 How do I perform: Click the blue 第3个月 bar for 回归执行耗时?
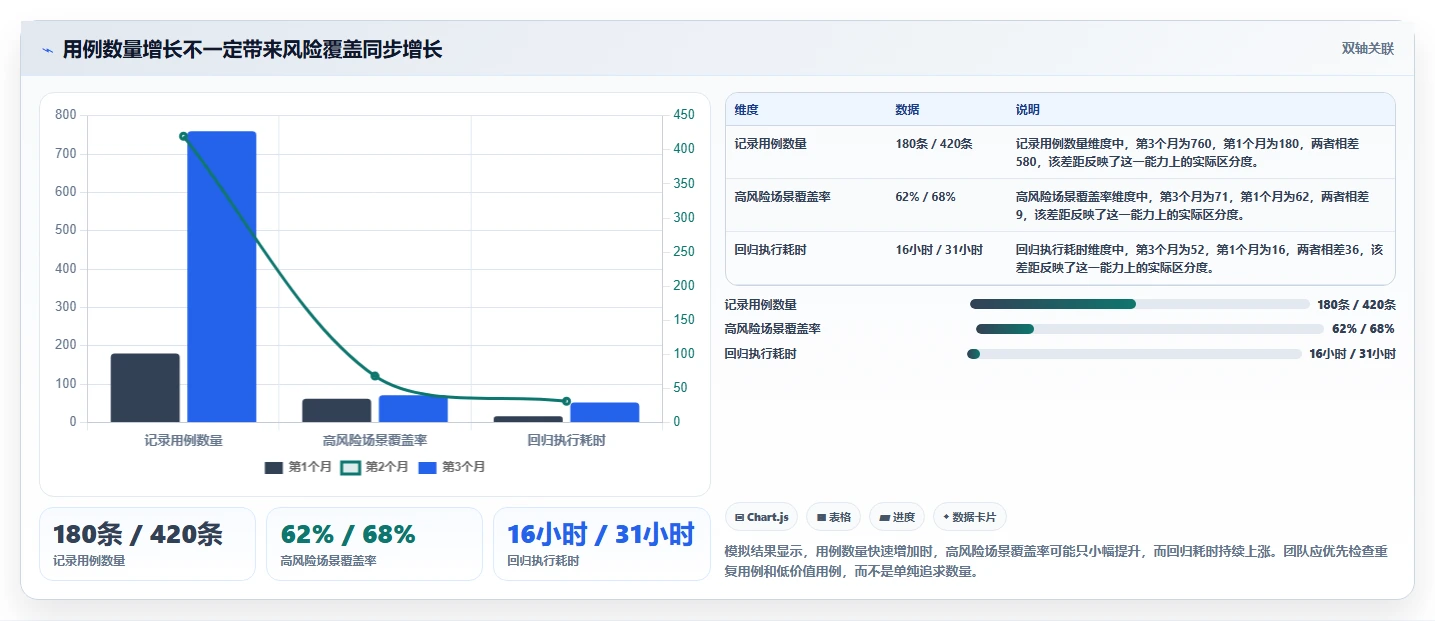tap(605, 412)
